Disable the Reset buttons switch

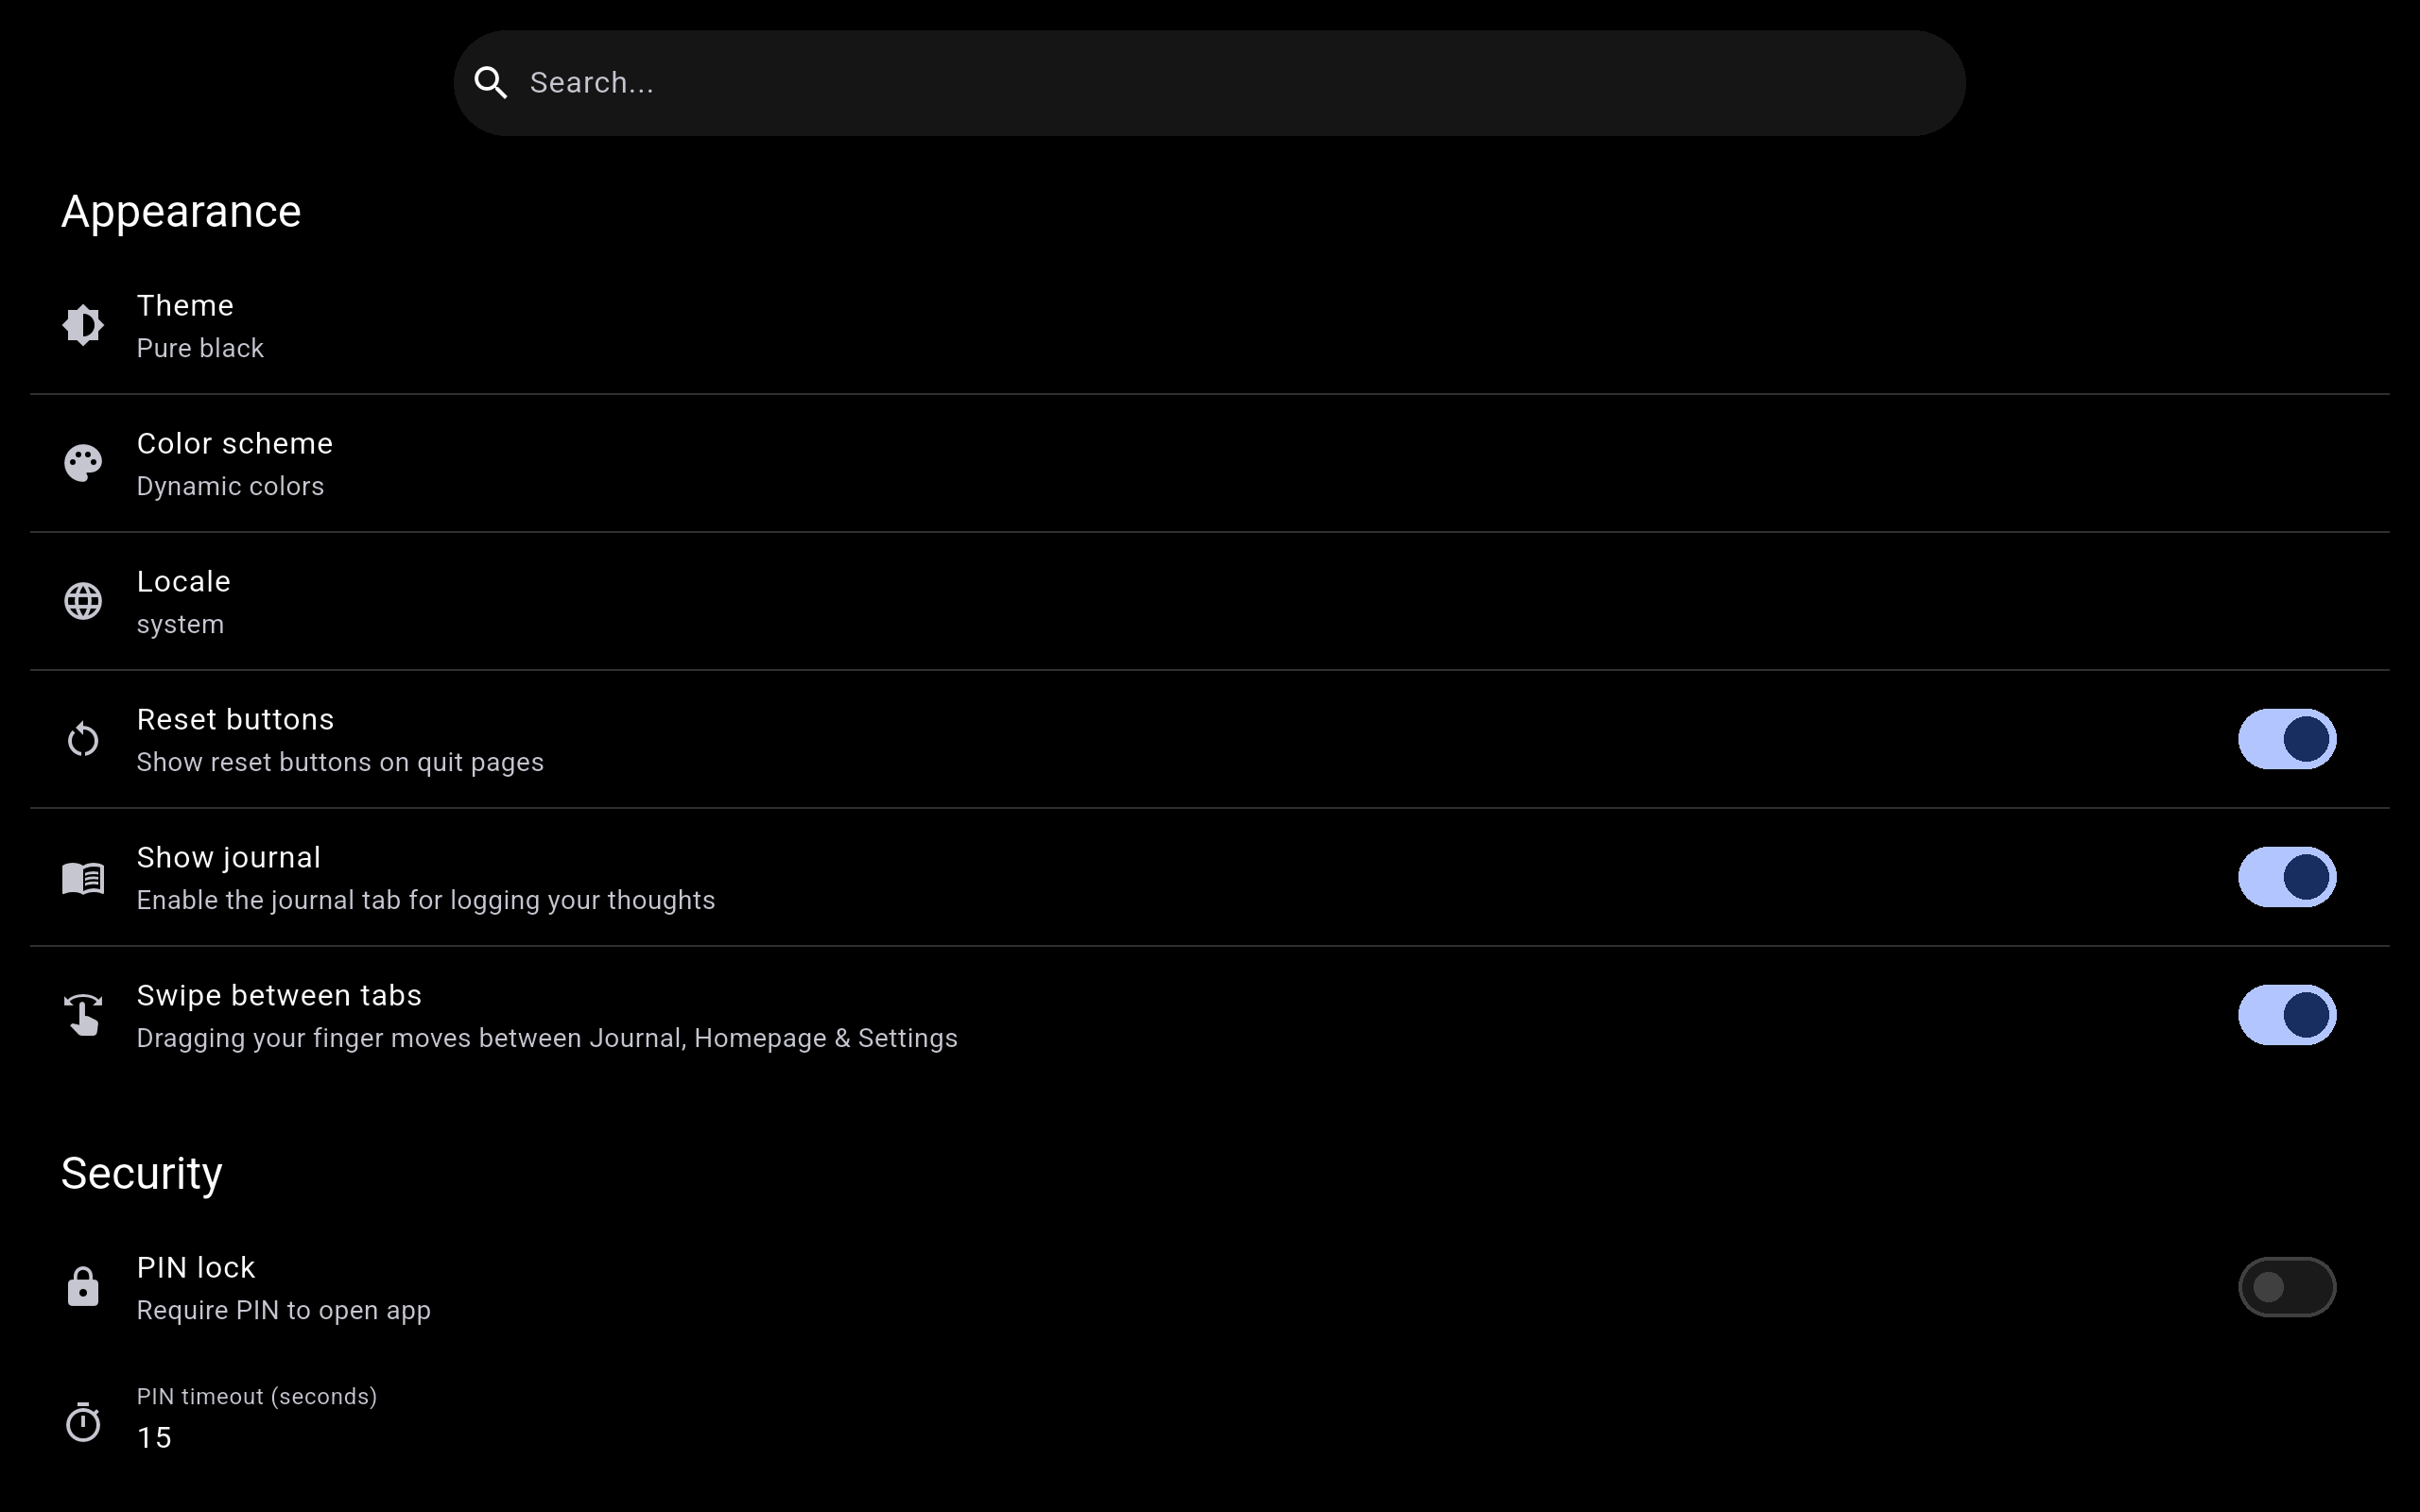pos(2286,739)
